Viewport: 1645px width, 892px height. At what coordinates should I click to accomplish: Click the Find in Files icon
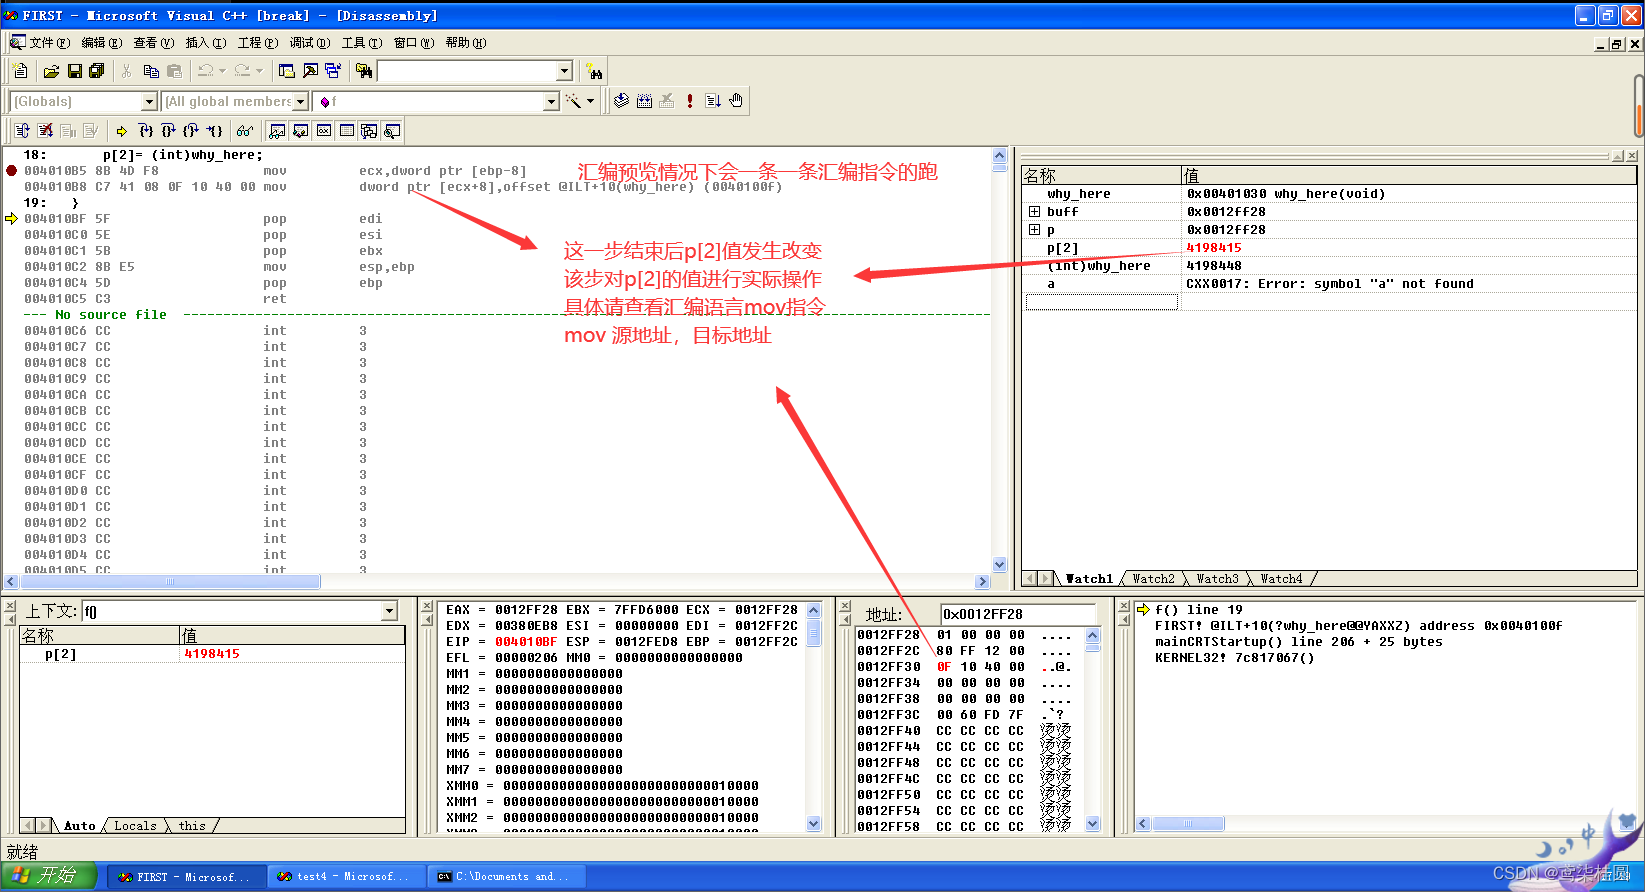pyautogui.click(x=364, y=71)
